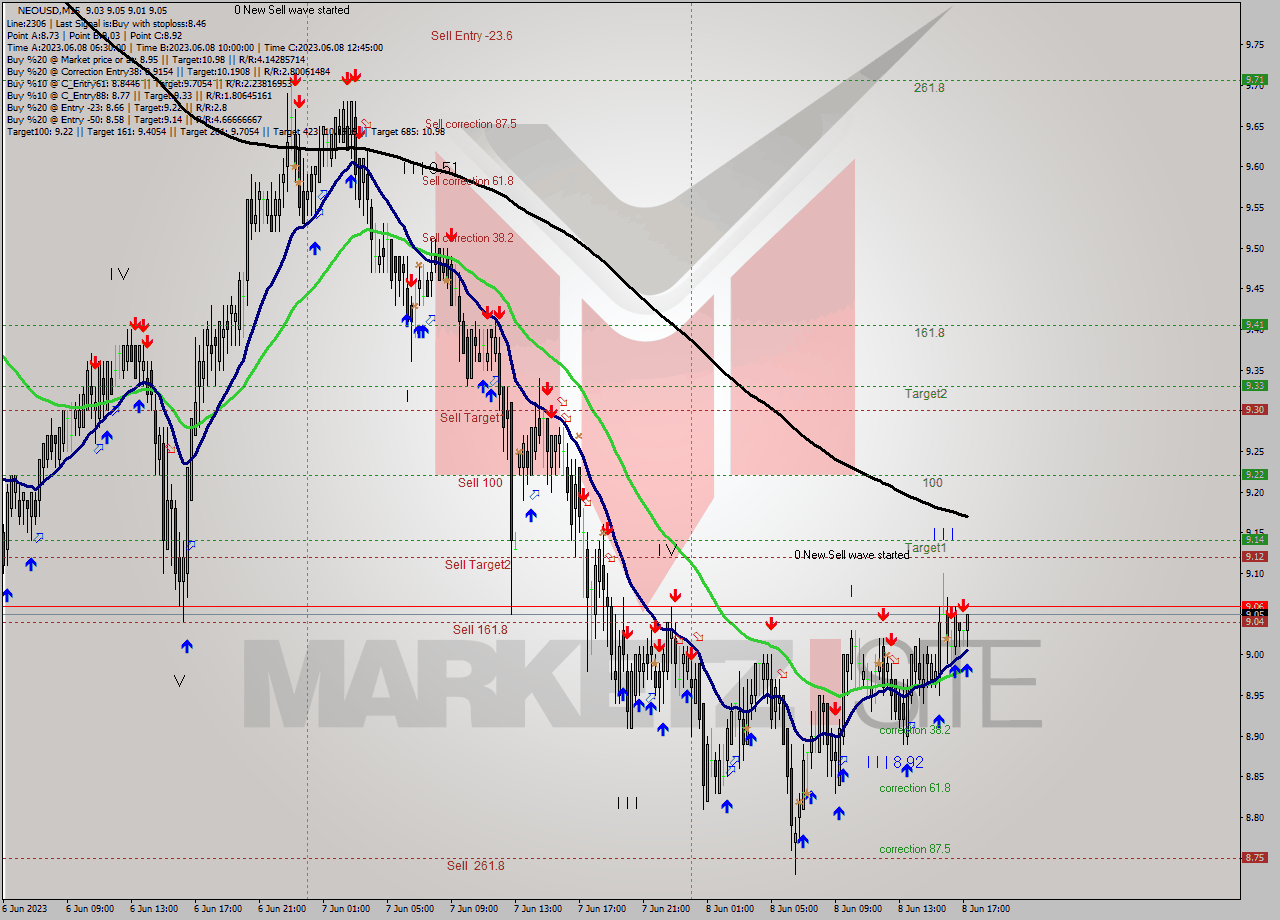The width and height of the screenshot is (1280, 920).
Task: Click the green 9.22 price tag
Action: click(x=1254, y=474)
